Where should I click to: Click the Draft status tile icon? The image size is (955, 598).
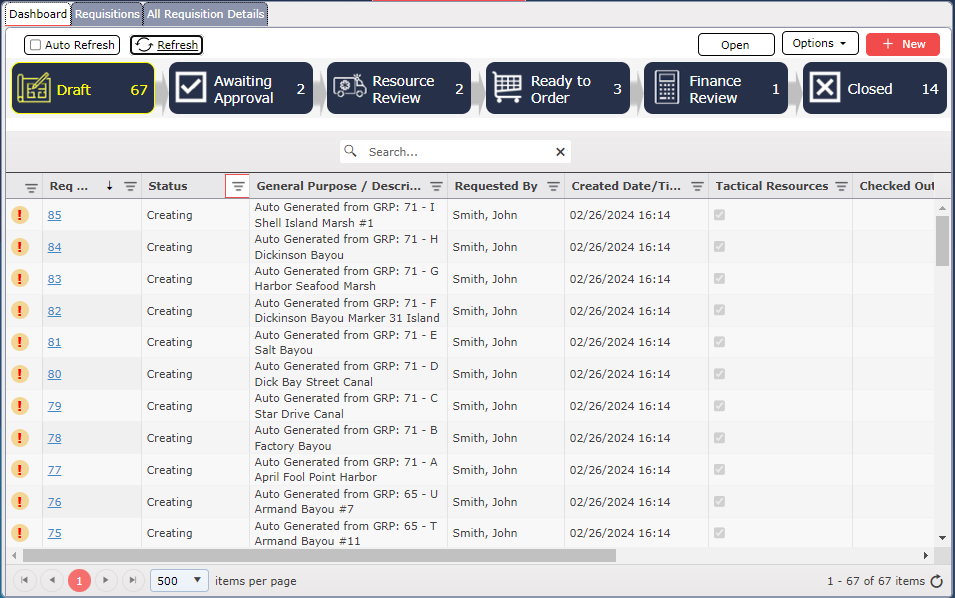(x=35, y=89)
